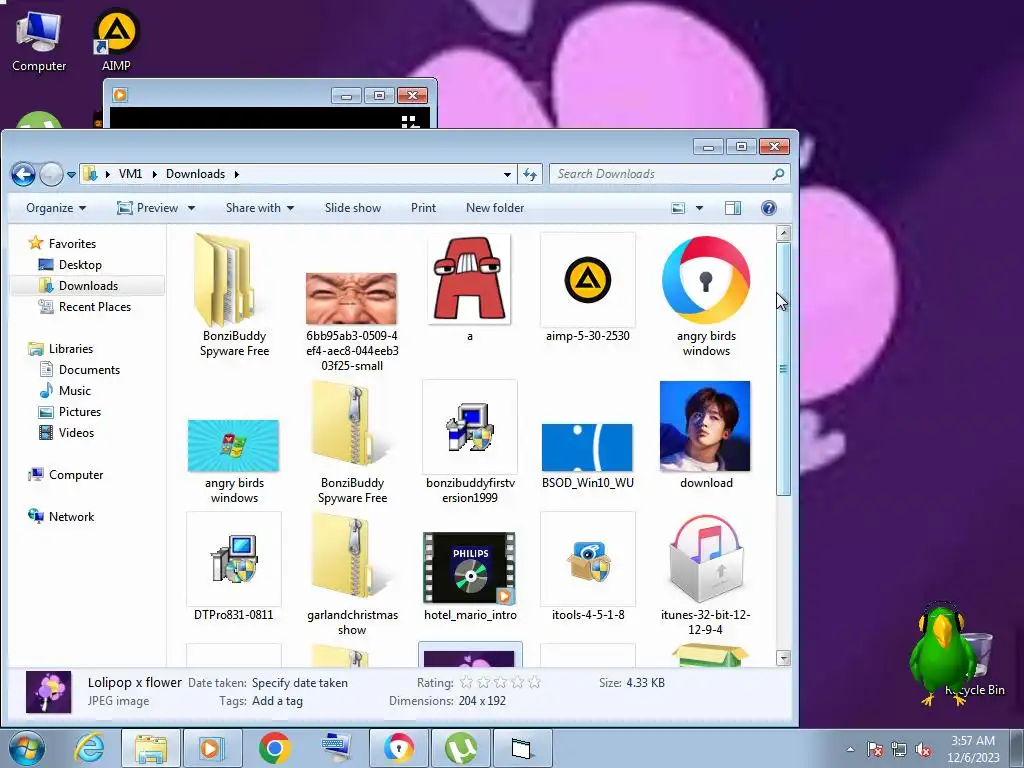Start the Slide show

pos(353,208)
